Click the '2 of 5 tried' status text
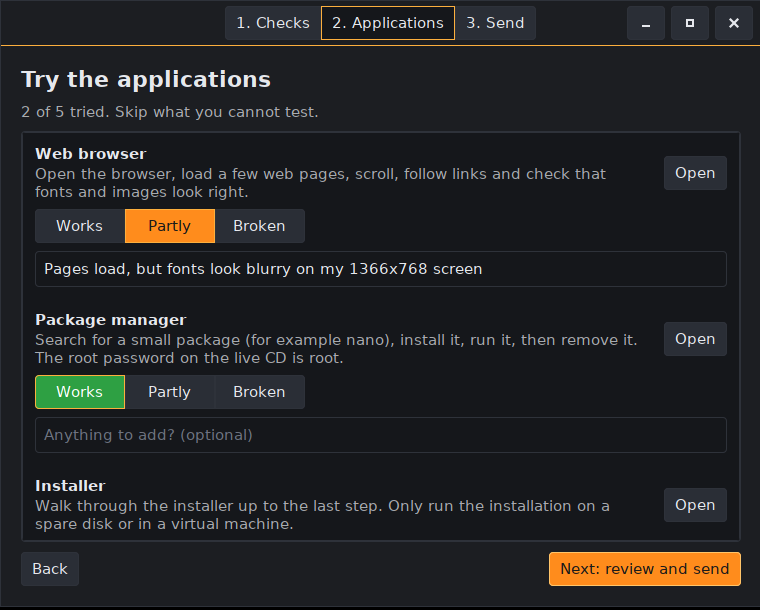The image size is (760, 610). click(x=170, y=112)
